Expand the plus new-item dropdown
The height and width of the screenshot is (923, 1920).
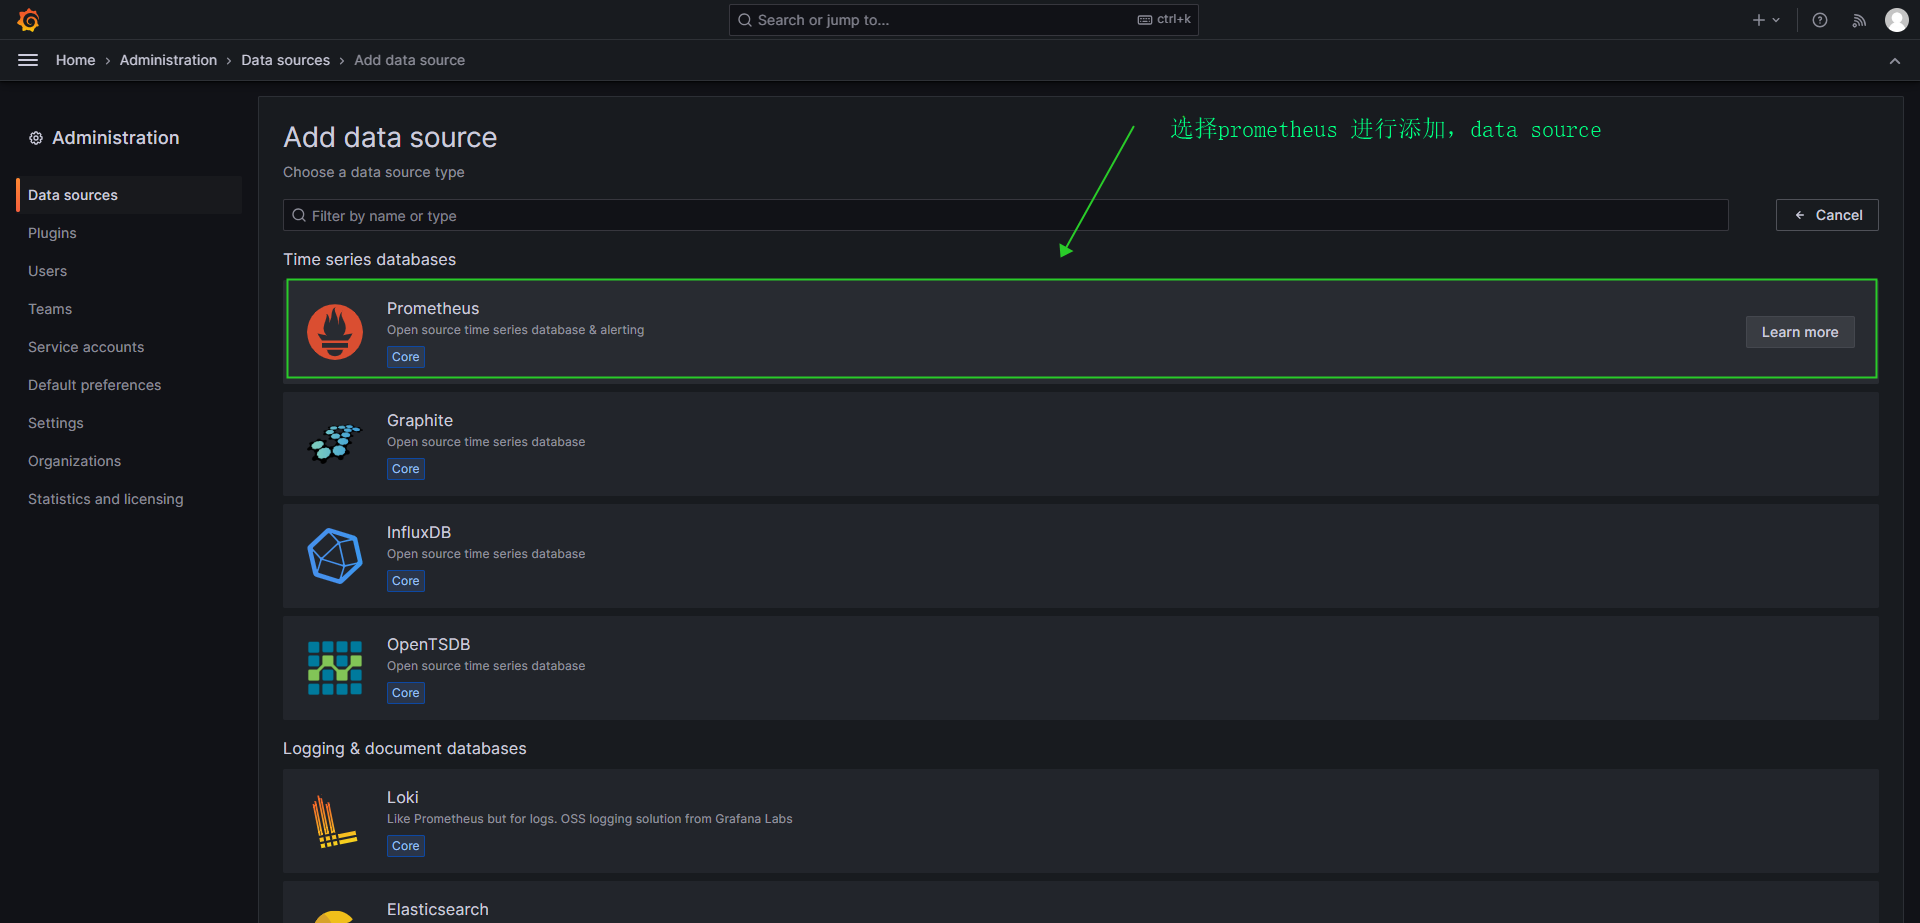click(x=1766, y=20)
